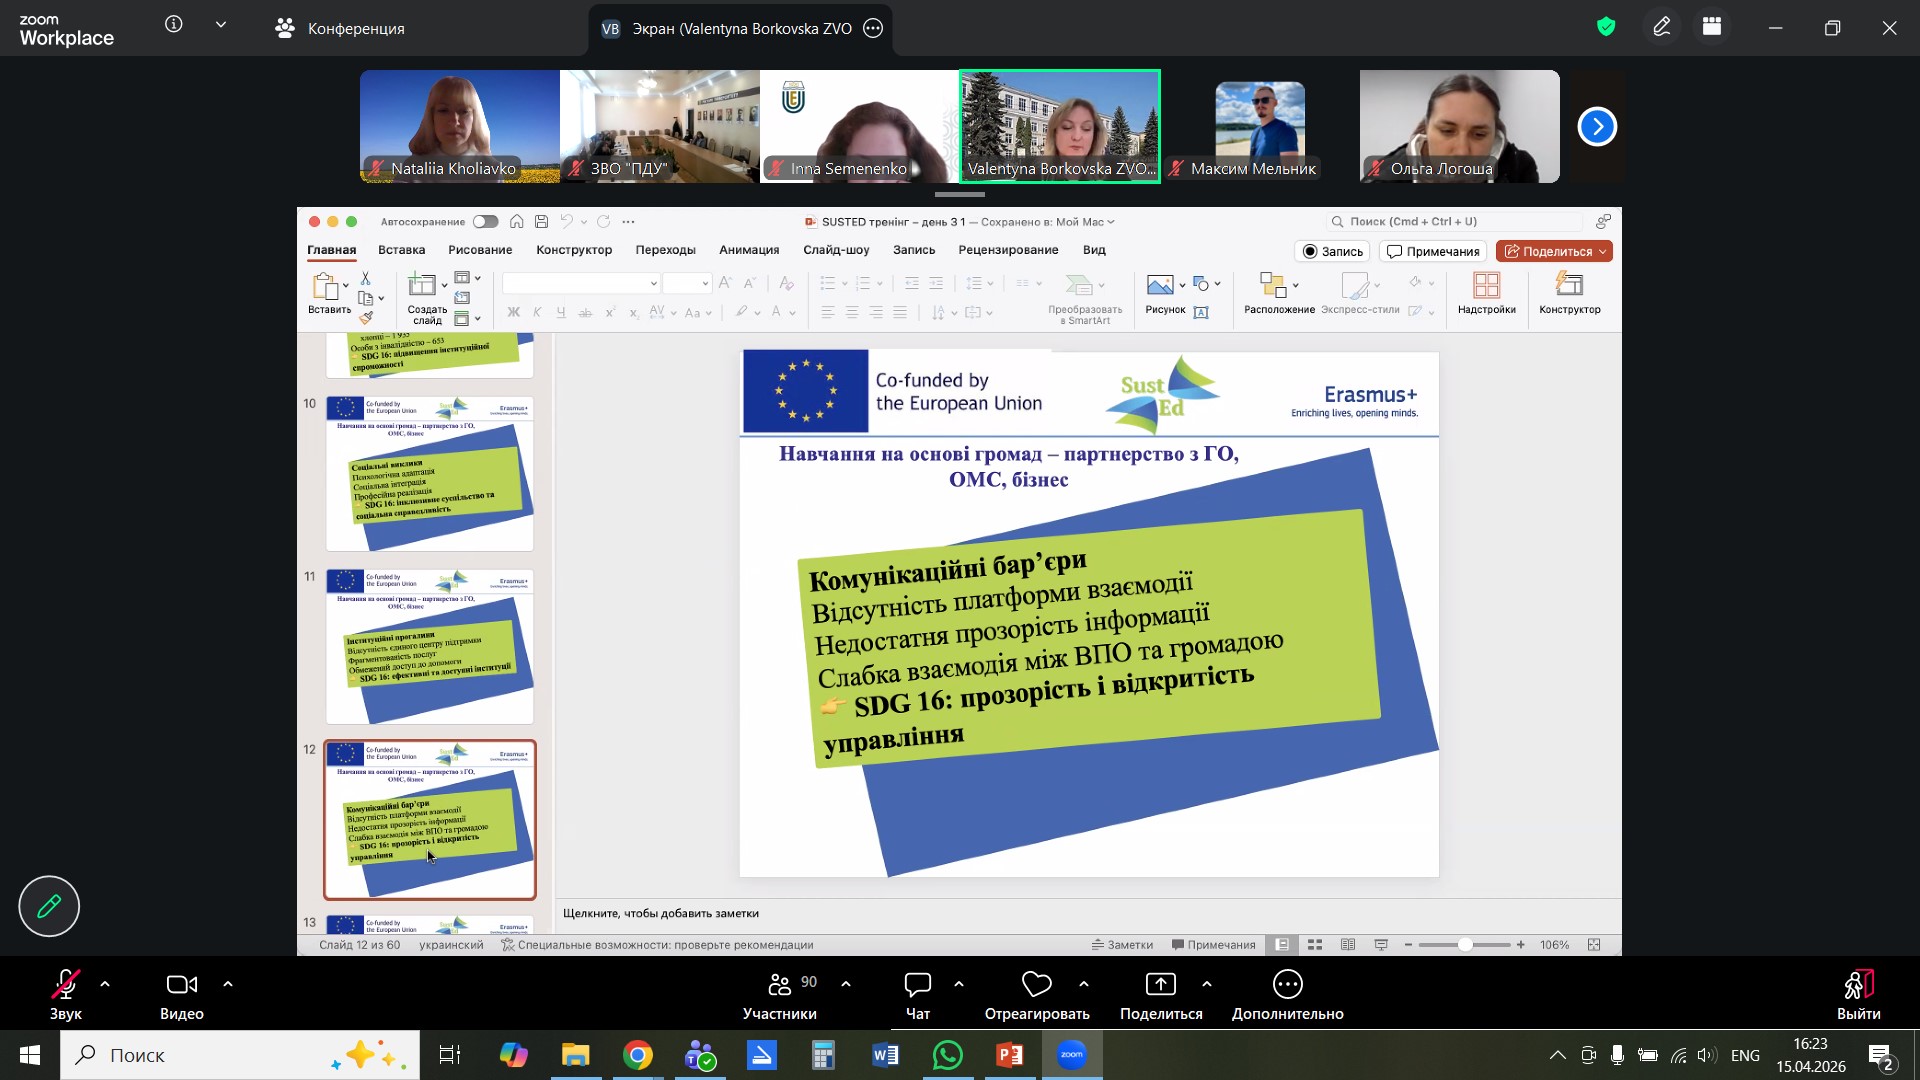
Task: Click the PowerPoint zoom slider handle
Action: pyautogui.click(x=1465, y=945)
